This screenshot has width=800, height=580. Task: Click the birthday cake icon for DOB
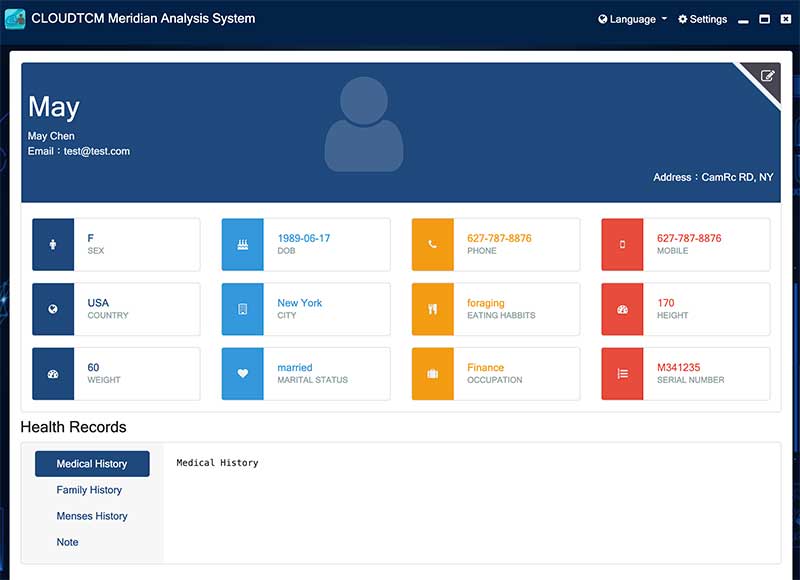point(242,244)
